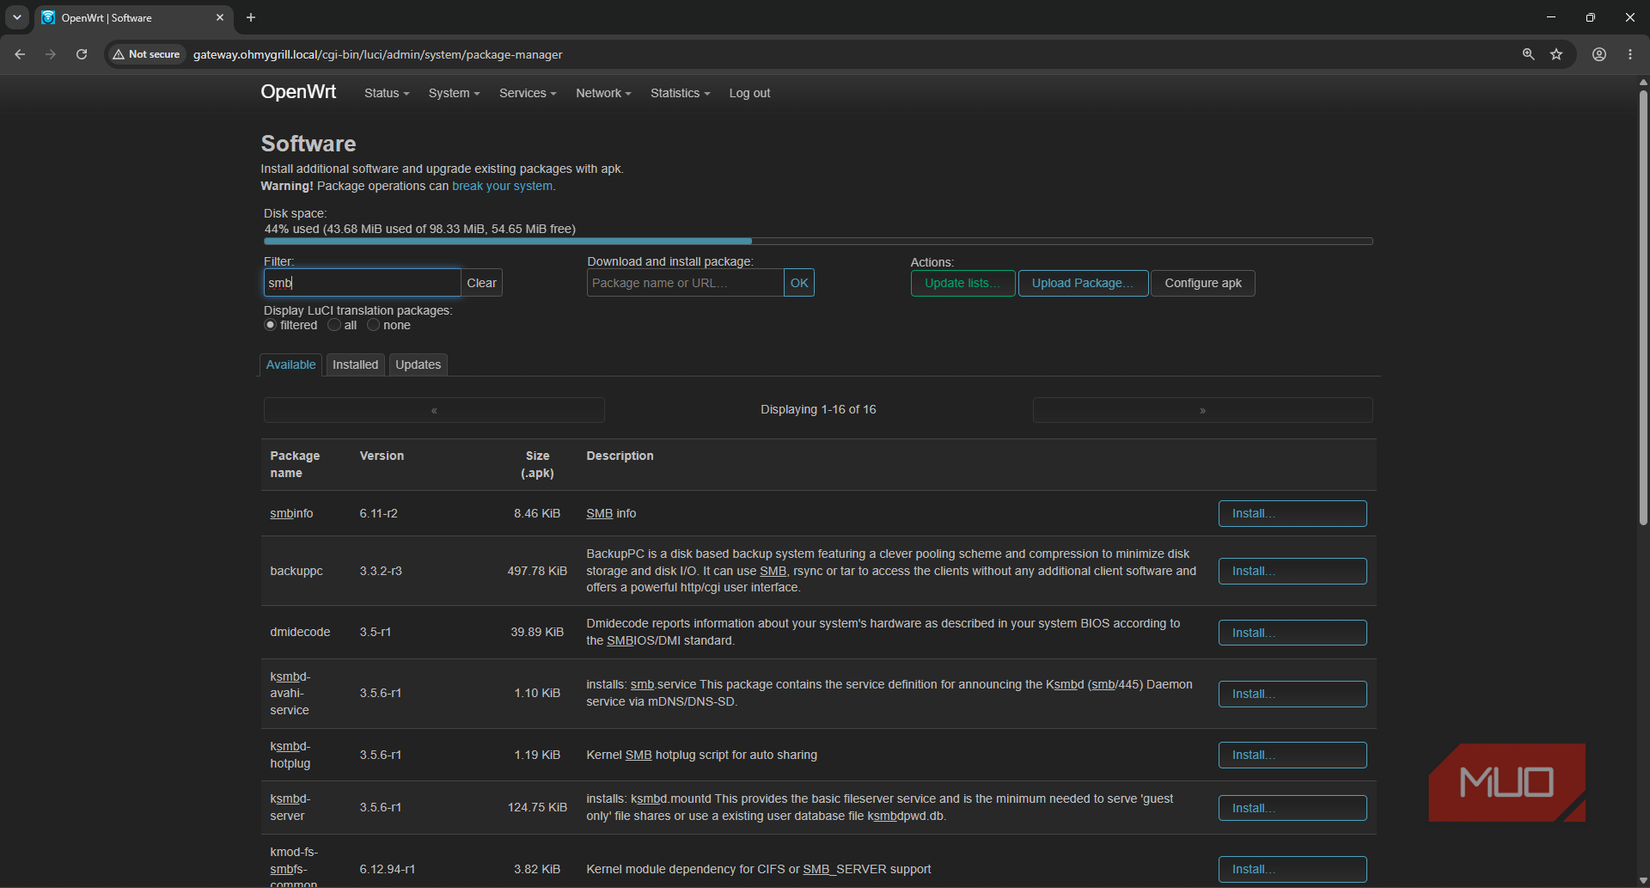Click Upload Package button
This screenshot has width=1650, height=888.
point(1083,283)
